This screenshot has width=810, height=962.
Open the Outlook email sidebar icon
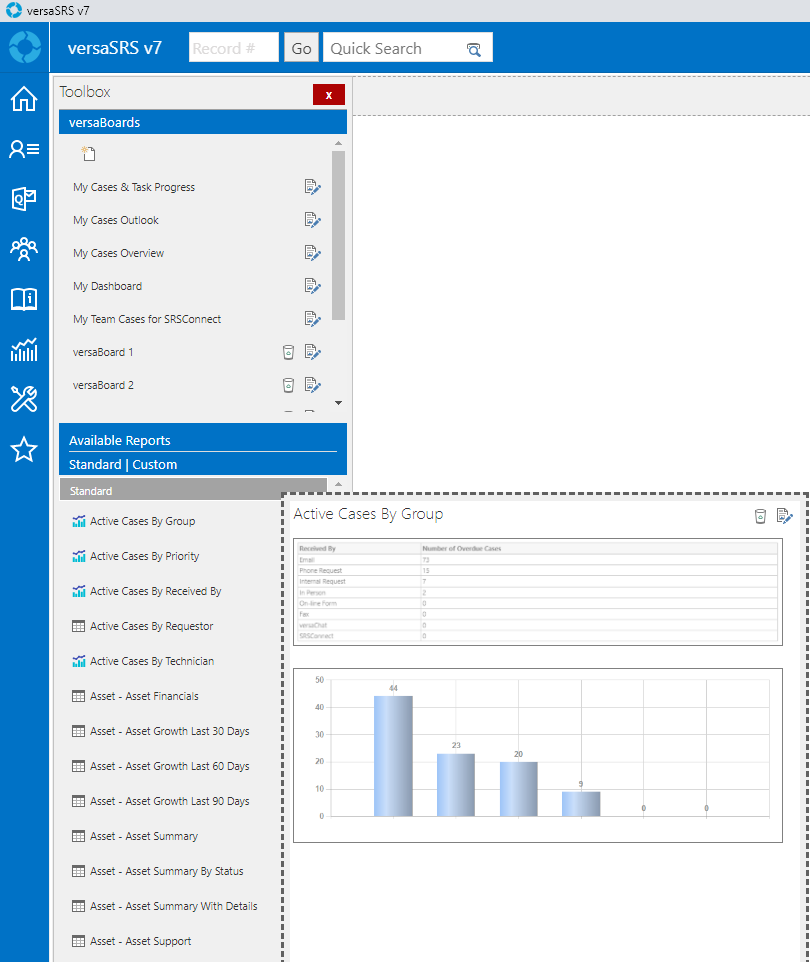pyautogui.click(x=24, y=199)
